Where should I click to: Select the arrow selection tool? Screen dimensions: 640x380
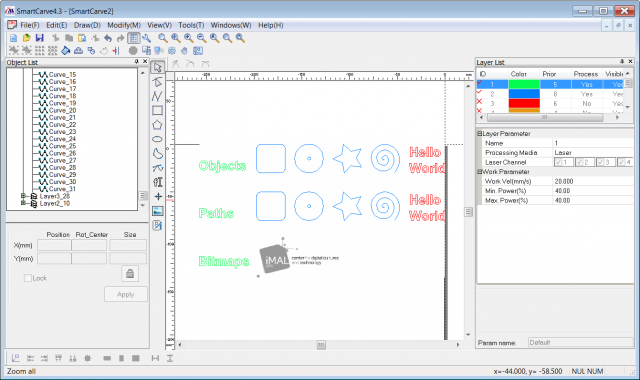tap(158, 67)
